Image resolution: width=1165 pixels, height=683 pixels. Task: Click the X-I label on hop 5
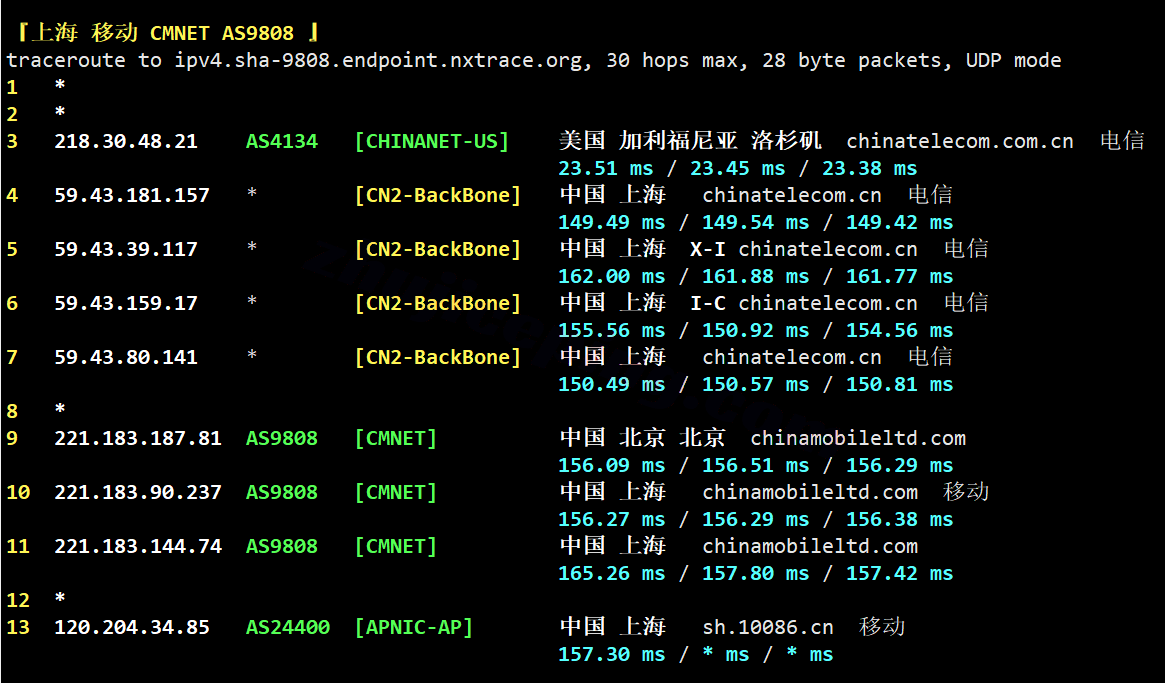pyautogui.click(x=707, y=249)
